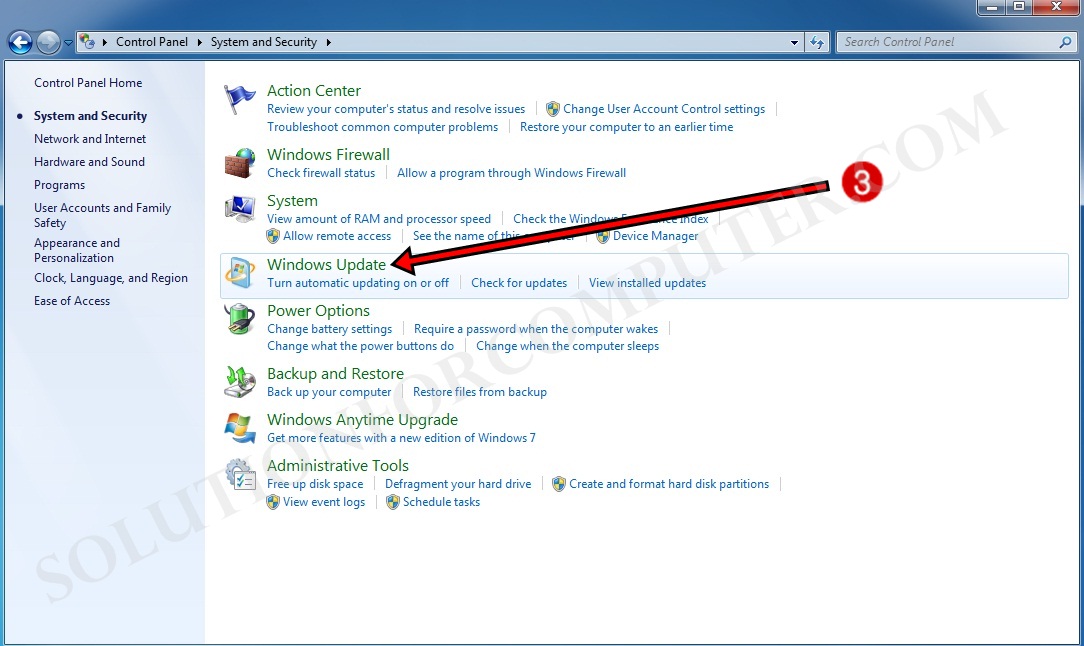Click the refresh button beside the address bar
The image size is (1084, 646).
click(818, 42)
